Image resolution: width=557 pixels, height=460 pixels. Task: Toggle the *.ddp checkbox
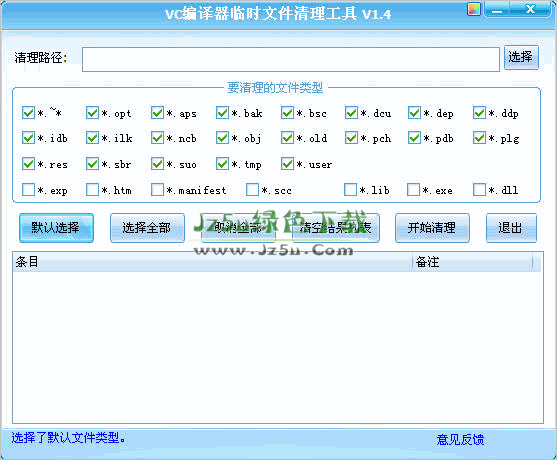(x=479, y=113)
